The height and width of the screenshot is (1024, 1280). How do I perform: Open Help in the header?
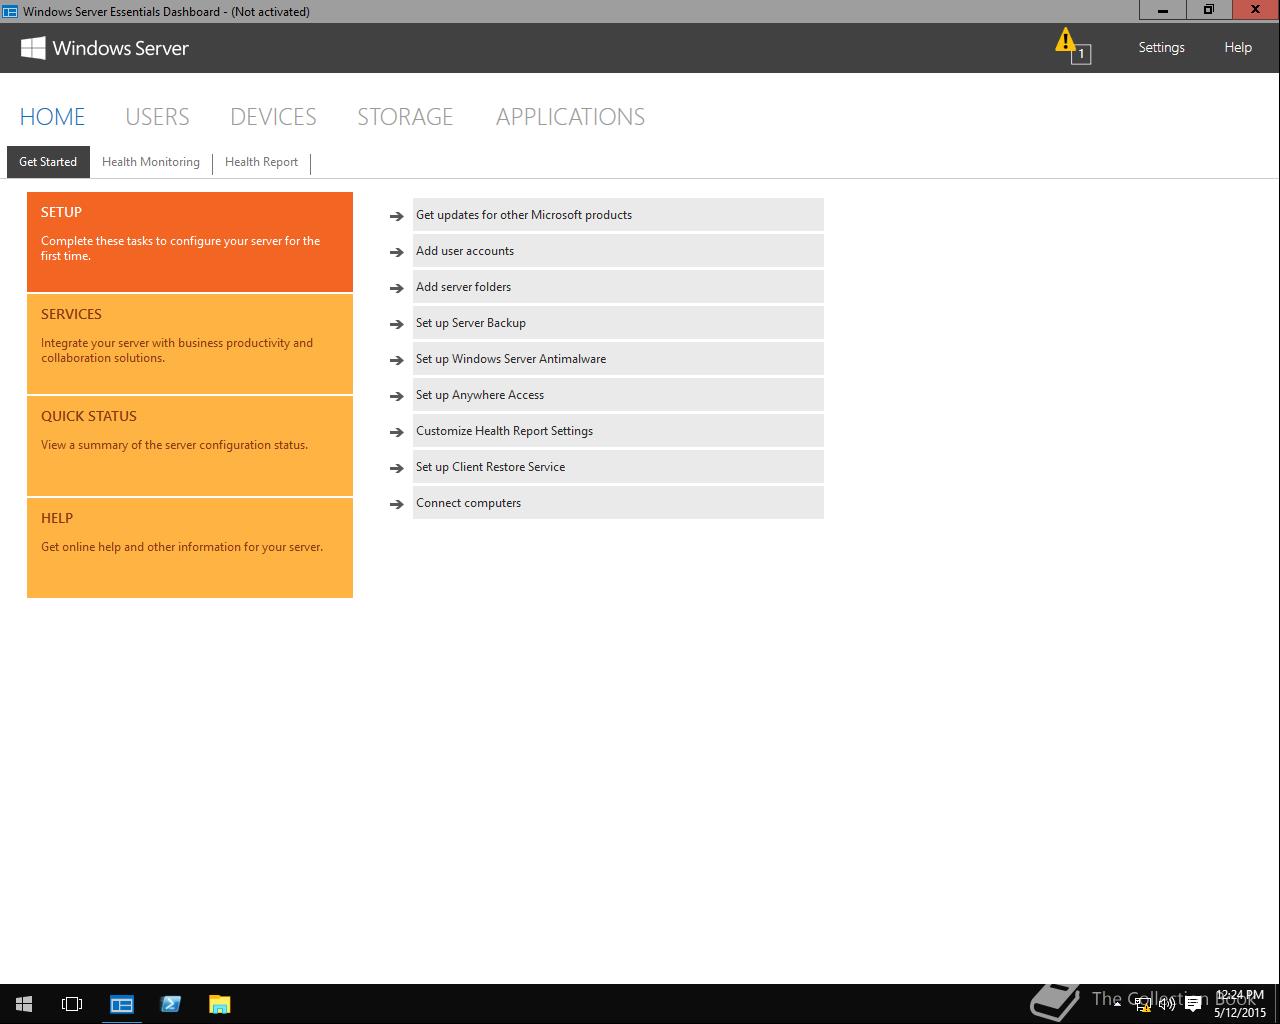coord(1238,47)
